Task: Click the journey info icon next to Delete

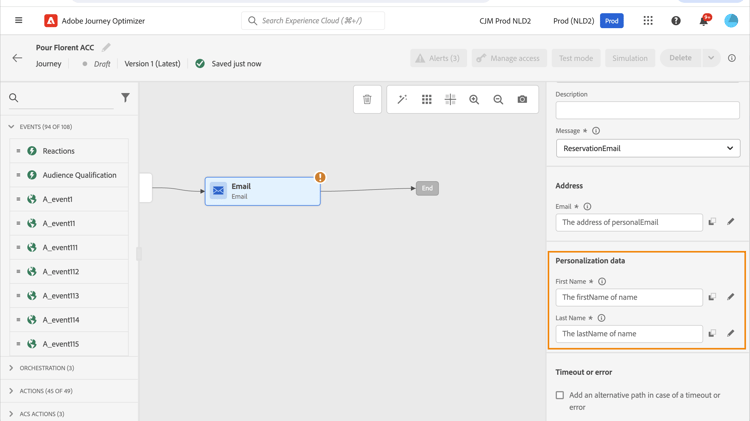Action: (732, 58)
